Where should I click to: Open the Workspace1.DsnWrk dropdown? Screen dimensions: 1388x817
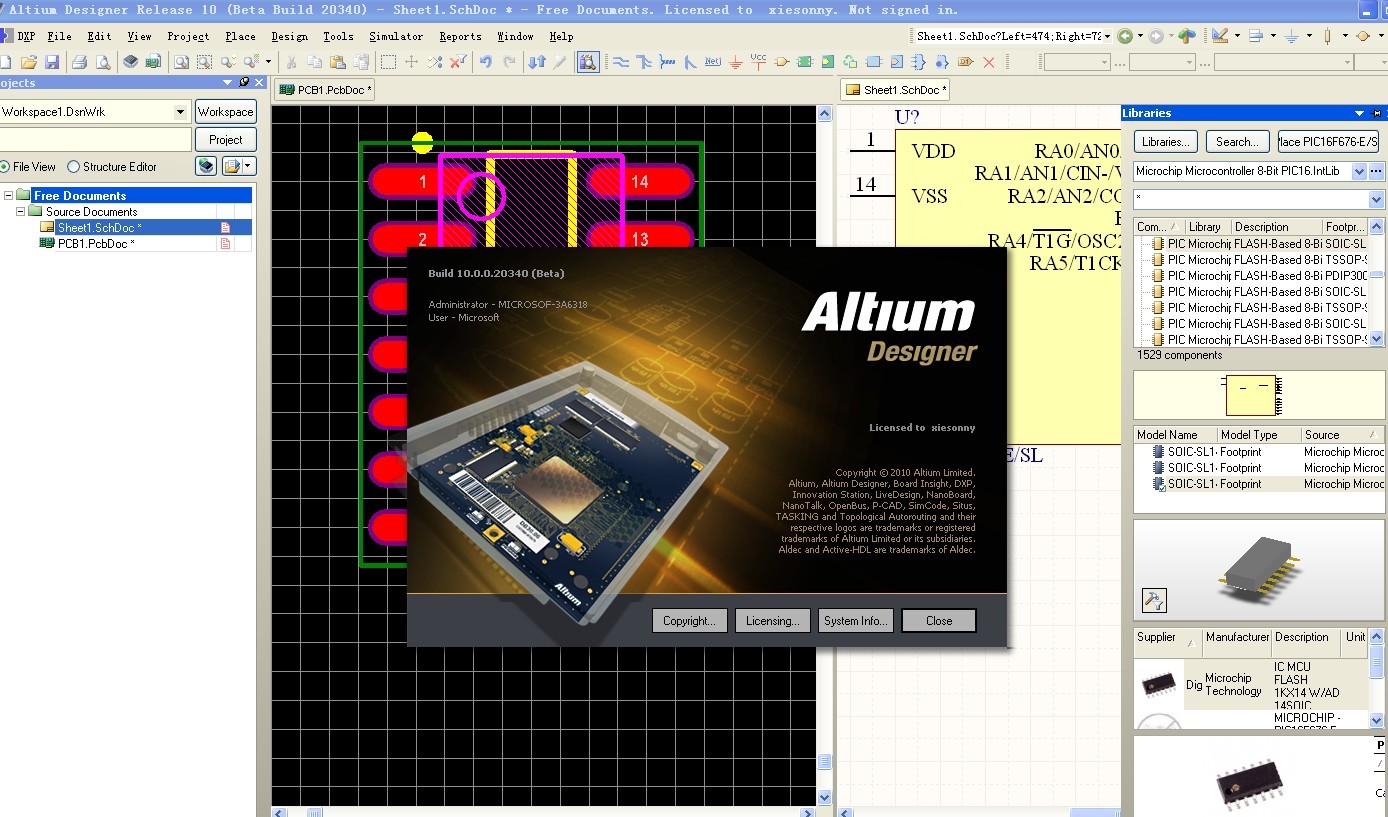tap(180, 112)
